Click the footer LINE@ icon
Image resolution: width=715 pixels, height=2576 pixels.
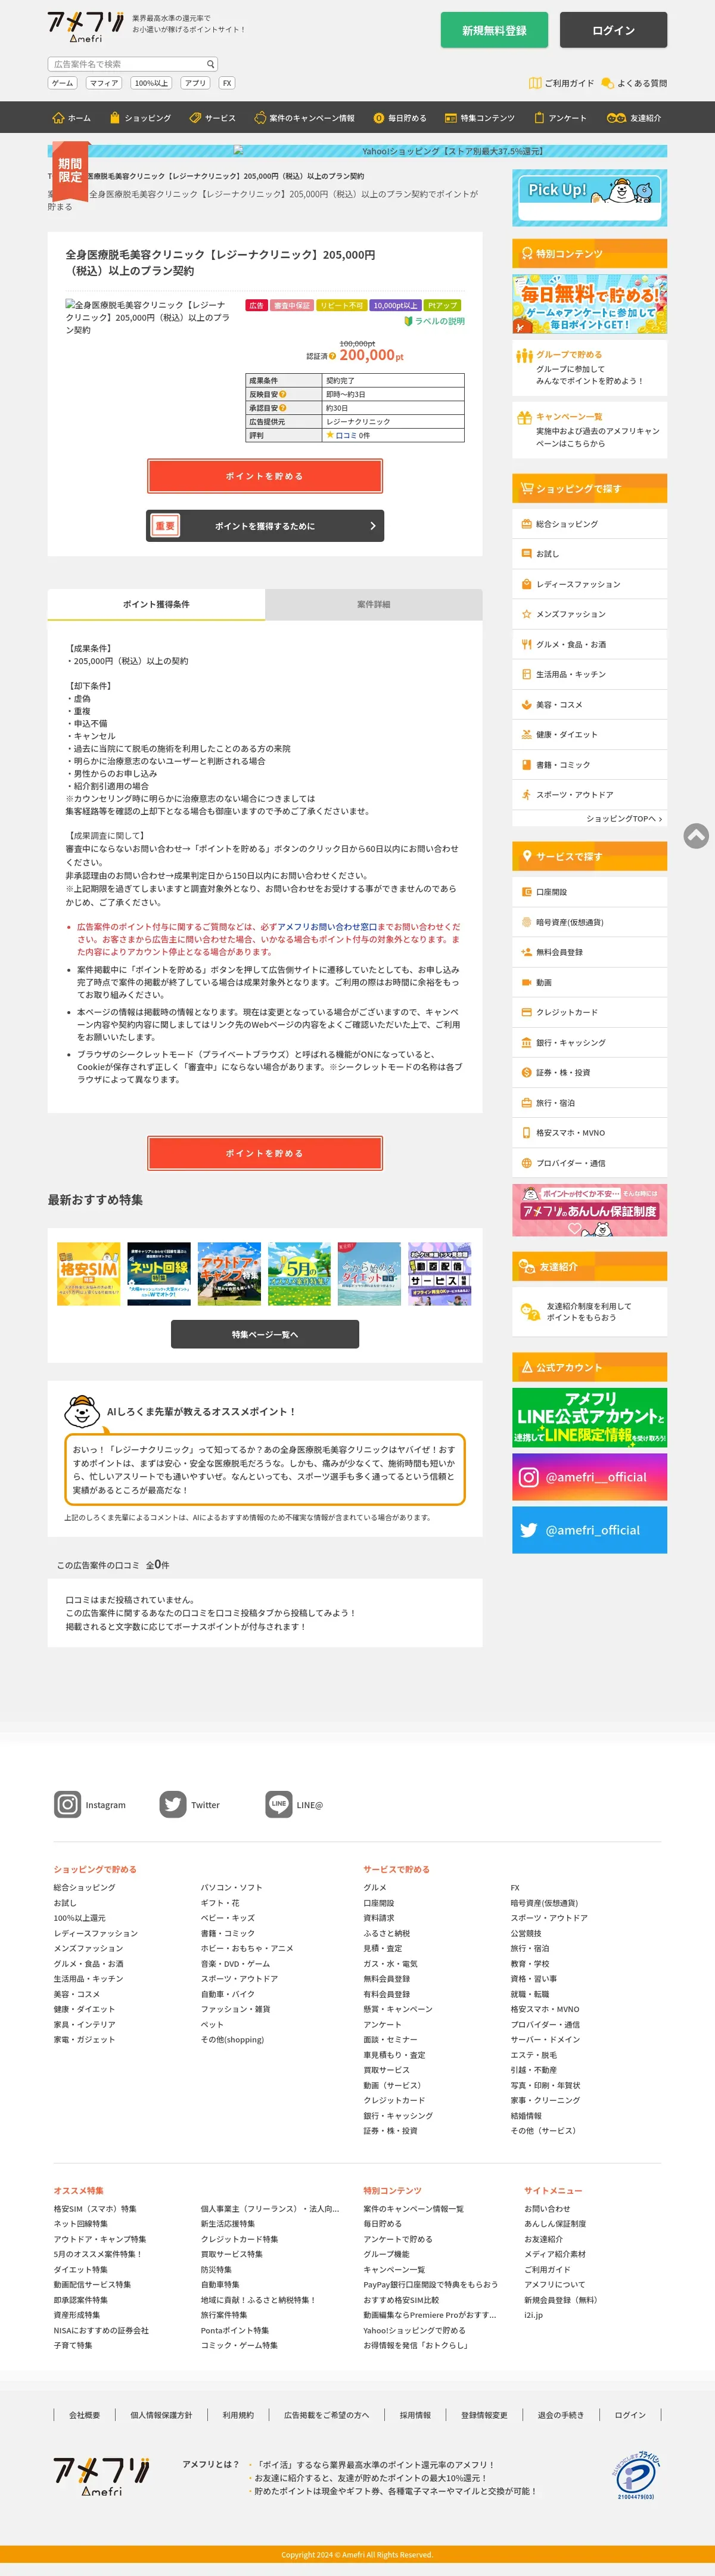(279, 1804)
